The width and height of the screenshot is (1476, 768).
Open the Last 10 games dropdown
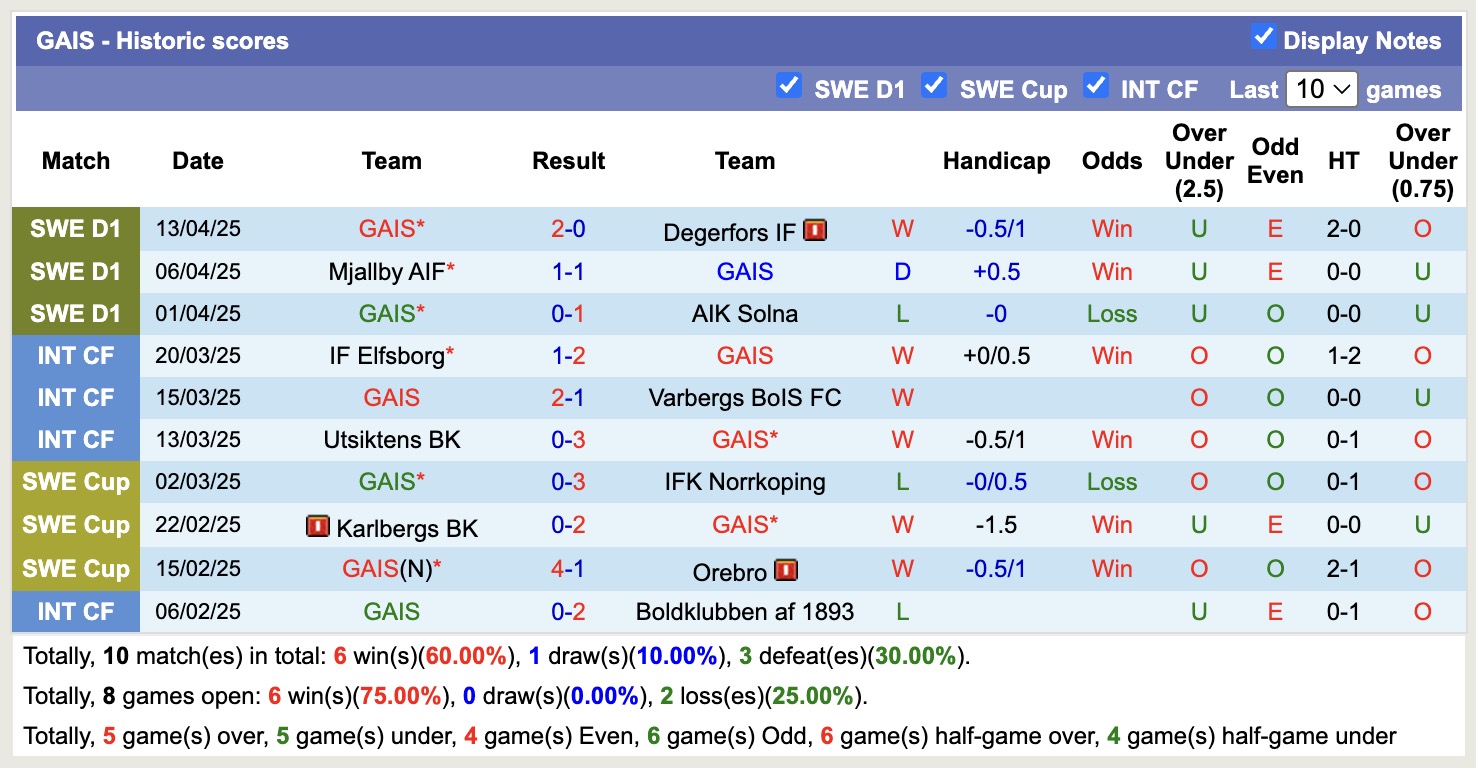click(x=1321, y=89)
